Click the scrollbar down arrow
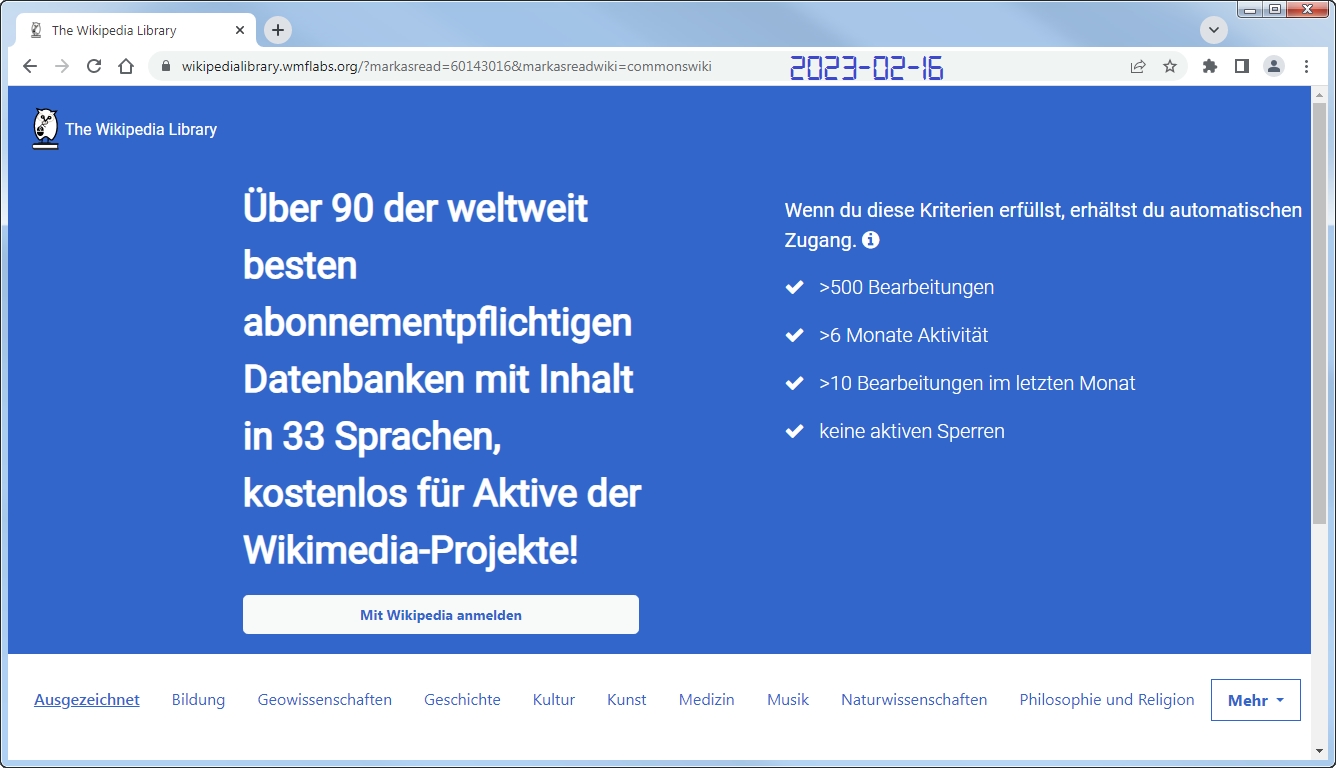Viewport: 1336px width, 768px height. click(x=1320, y=750)
